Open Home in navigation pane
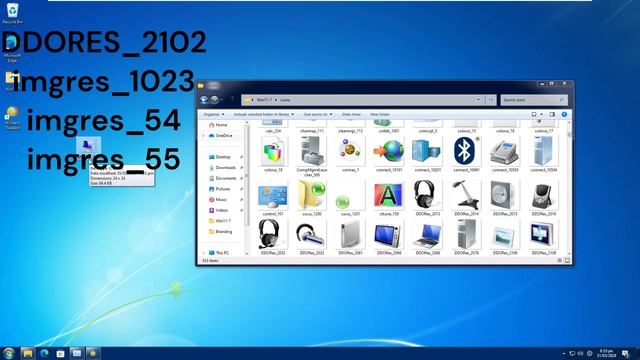Viewport: 640px width, 360px height. pos(218,125)
